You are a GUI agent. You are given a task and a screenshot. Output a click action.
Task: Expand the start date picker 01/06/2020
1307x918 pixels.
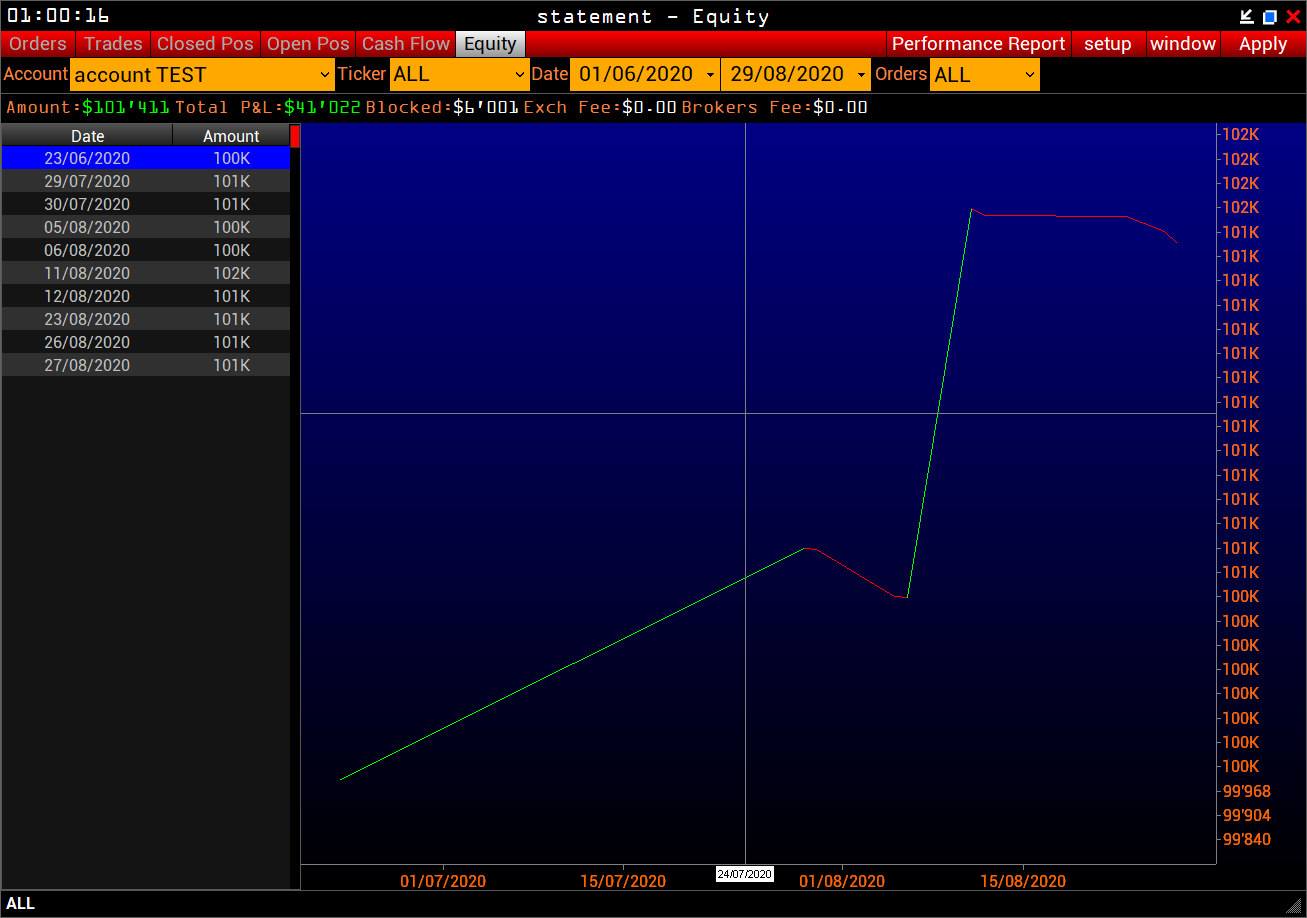click(644, 75)
